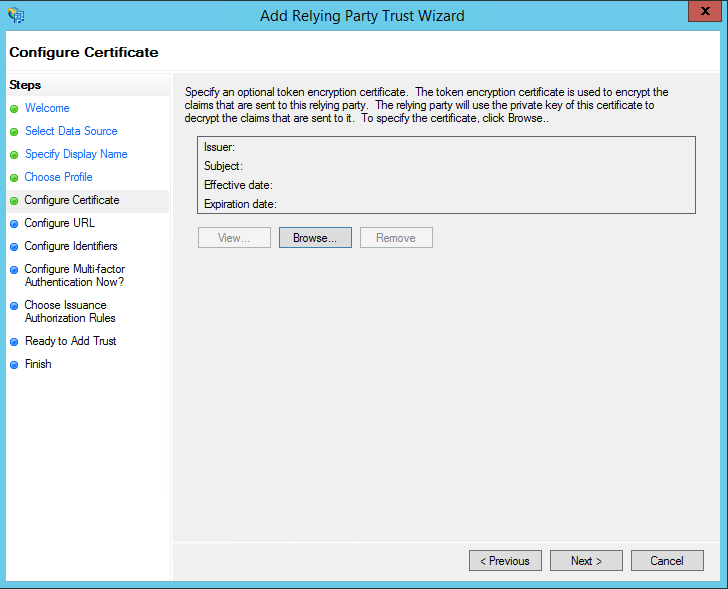Image resolution: width=728 pixels, height=589 pixels.
Task: Select Configure Multi-factor Authentication Now step
Action: tap(74, 275)
